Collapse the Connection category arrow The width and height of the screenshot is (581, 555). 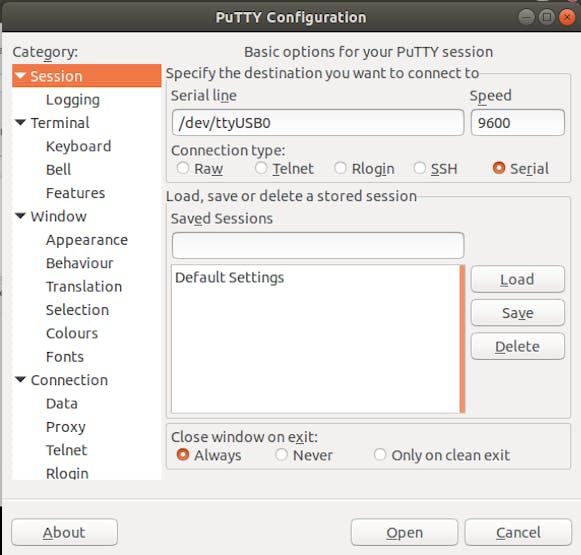click(x=20, y=379)
